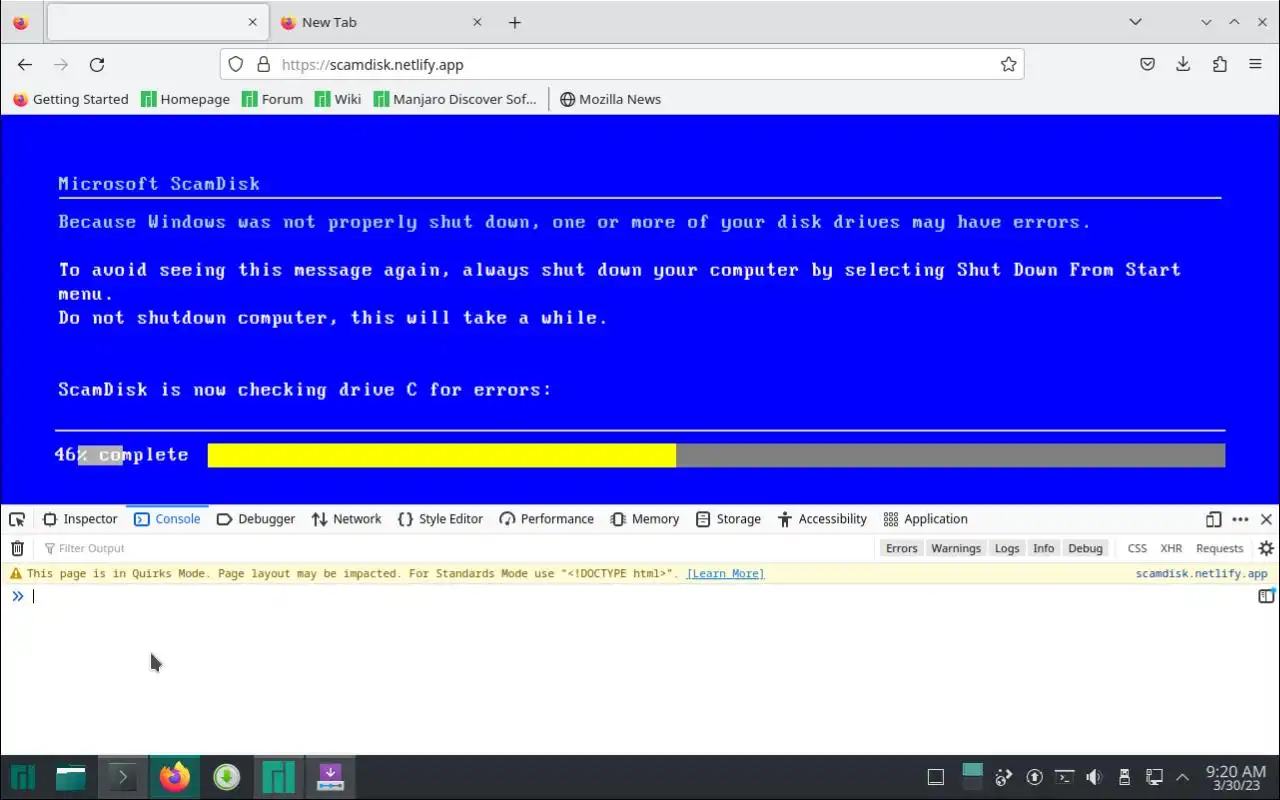
Task: Toggle the Logs filter
Action: (1007, 548)
